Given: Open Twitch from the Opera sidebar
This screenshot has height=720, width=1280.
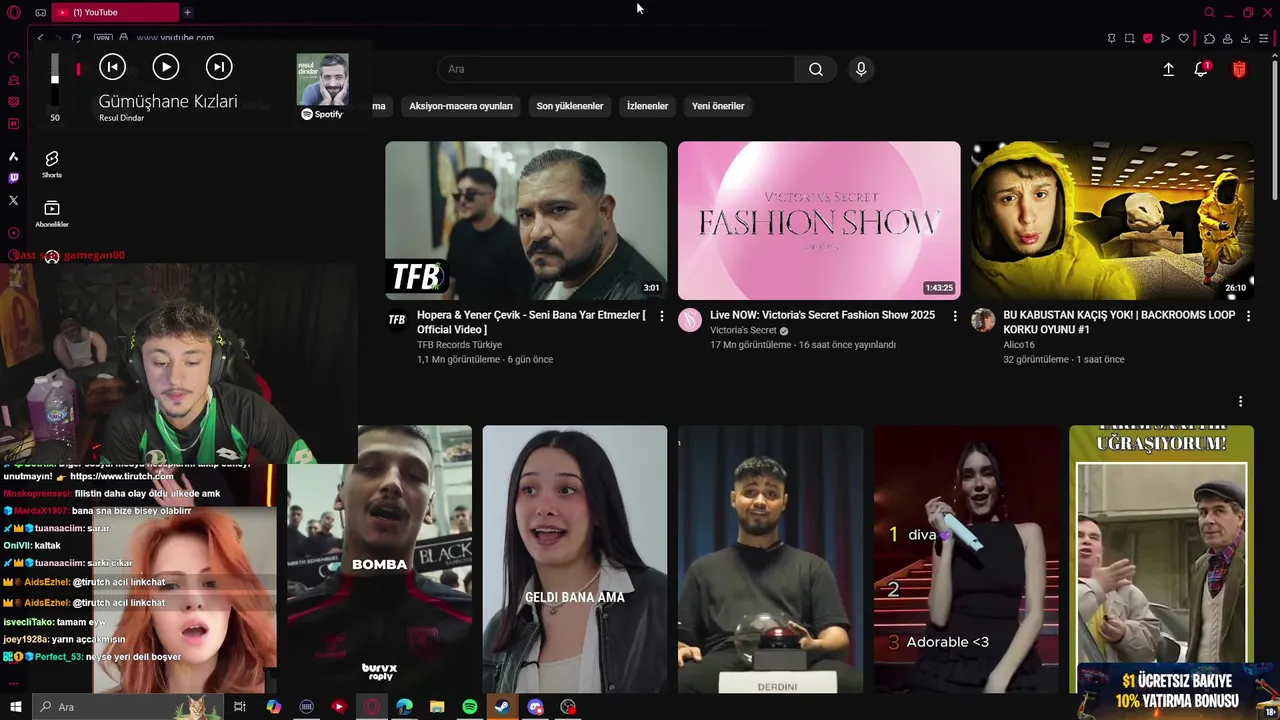Looking at the screenshot, I should pyautogui.click(x=13, y=178).
